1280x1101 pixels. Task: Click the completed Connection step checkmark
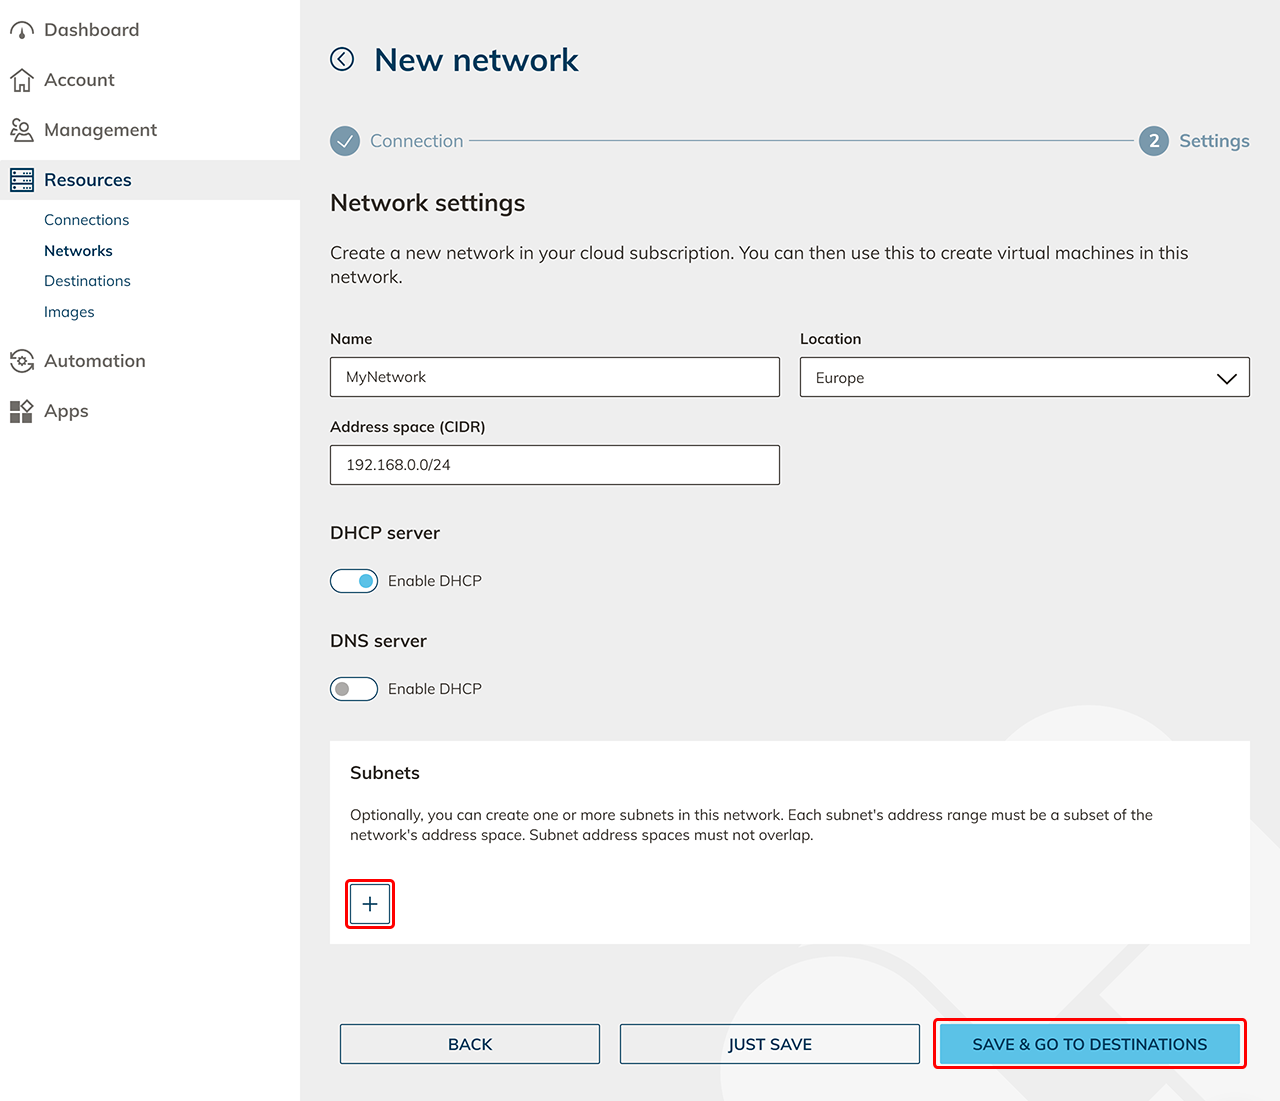coord(345,141)
